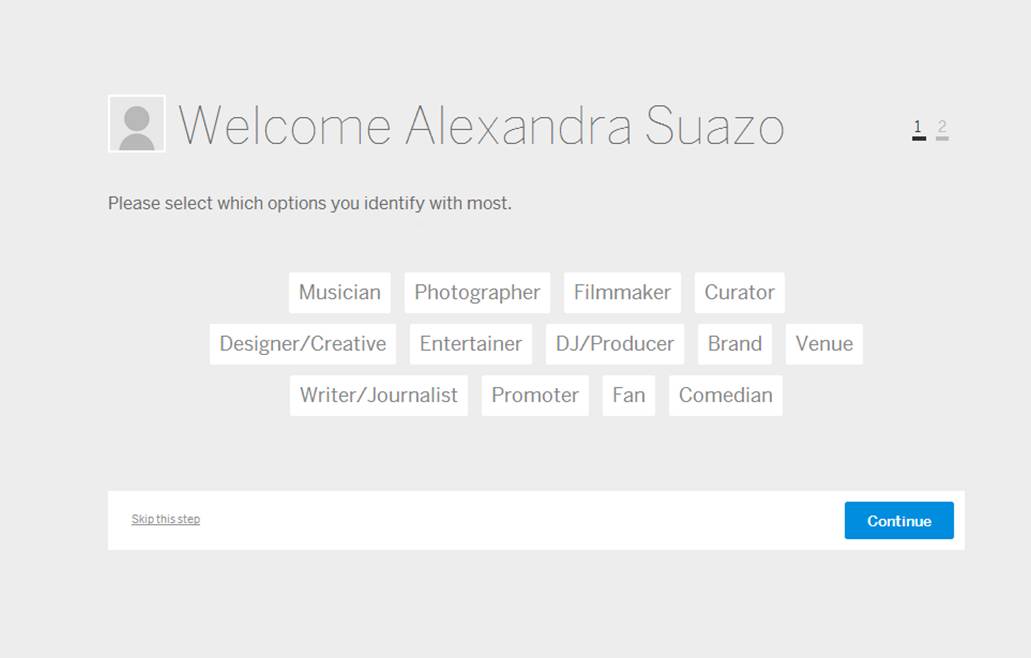Pick the Entertainer option
Screen dimensions: 1031x658
(471, 344)
